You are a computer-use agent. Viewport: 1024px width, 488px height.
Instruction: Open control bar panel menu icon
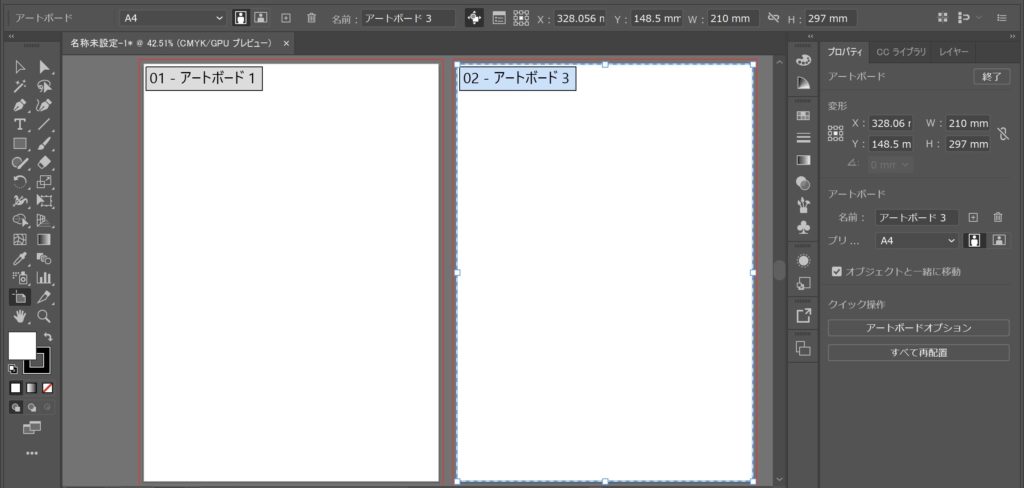coord(1002,18)
